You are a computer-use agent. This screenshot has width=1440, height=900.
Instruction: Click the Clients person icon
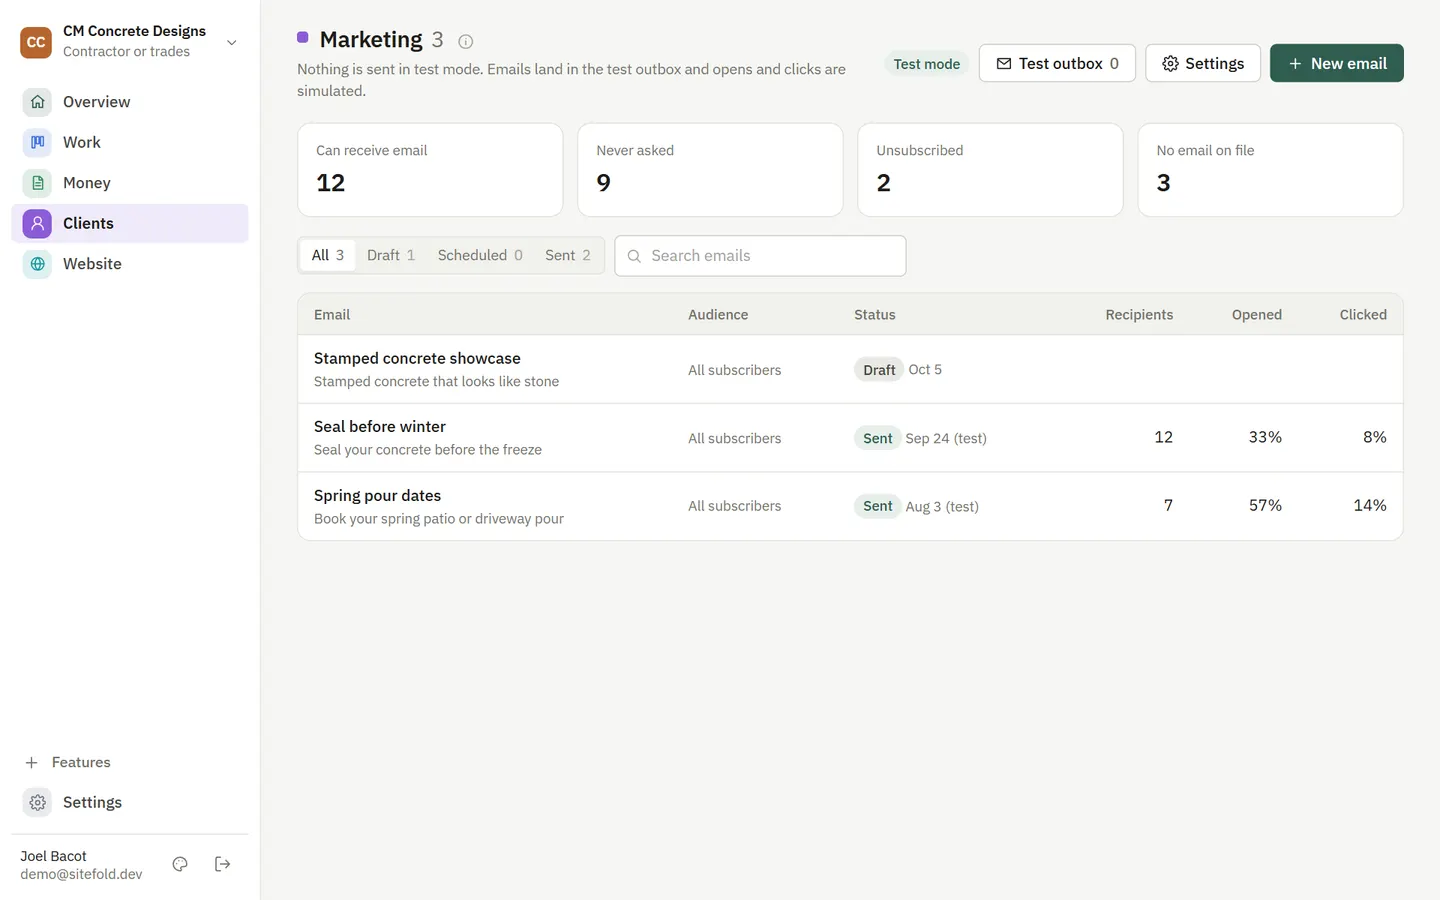pyautogui.click(x=37, y=223)
